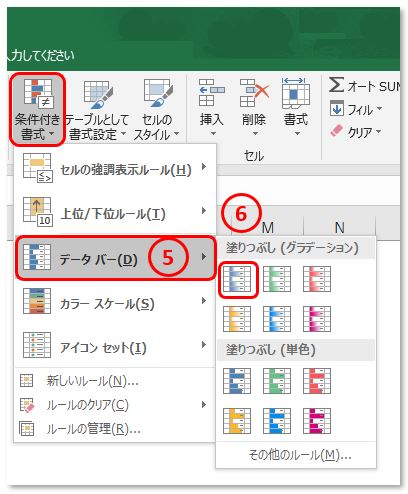
Task: Select blue gradient data bar preset
Action: click(x=237, y=279)
